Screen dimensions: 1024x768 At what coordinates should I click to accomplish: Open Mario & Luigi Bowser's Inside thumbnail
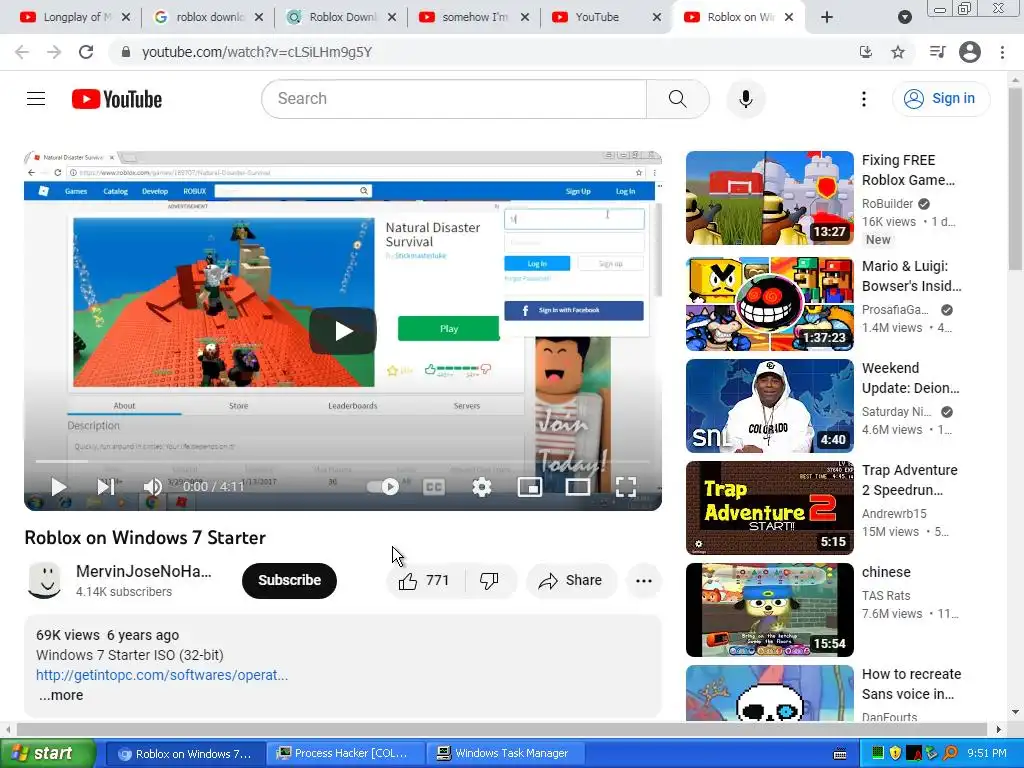pyautogui.click(x=769, y=304)
